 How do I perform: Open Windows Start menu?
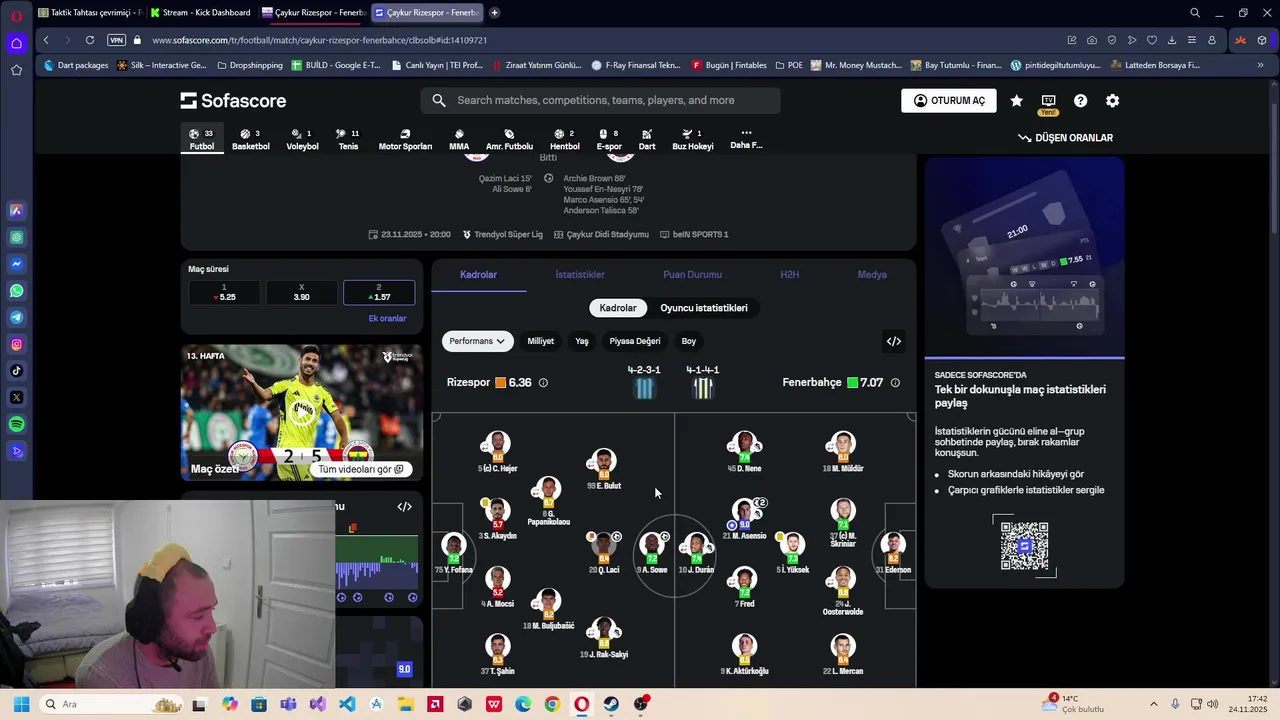22,704
